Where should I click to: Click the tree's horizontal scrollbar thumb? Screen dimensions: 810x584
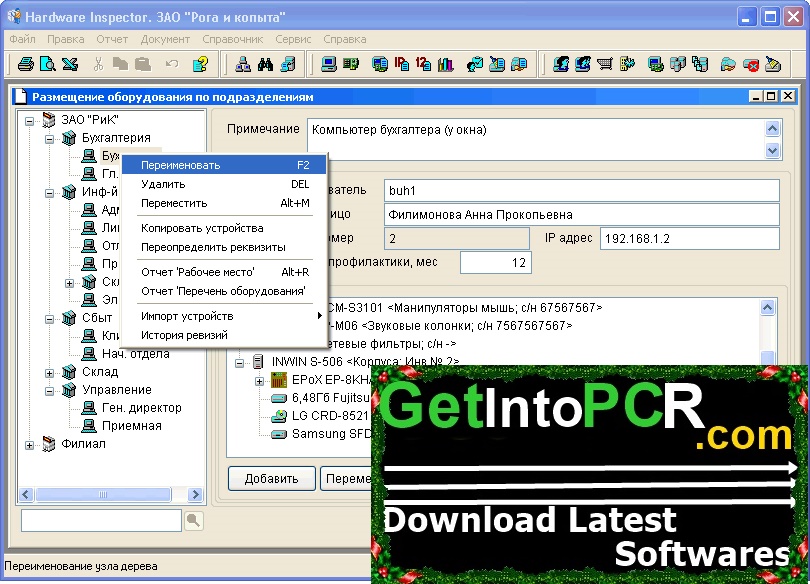tap(103, 495)
